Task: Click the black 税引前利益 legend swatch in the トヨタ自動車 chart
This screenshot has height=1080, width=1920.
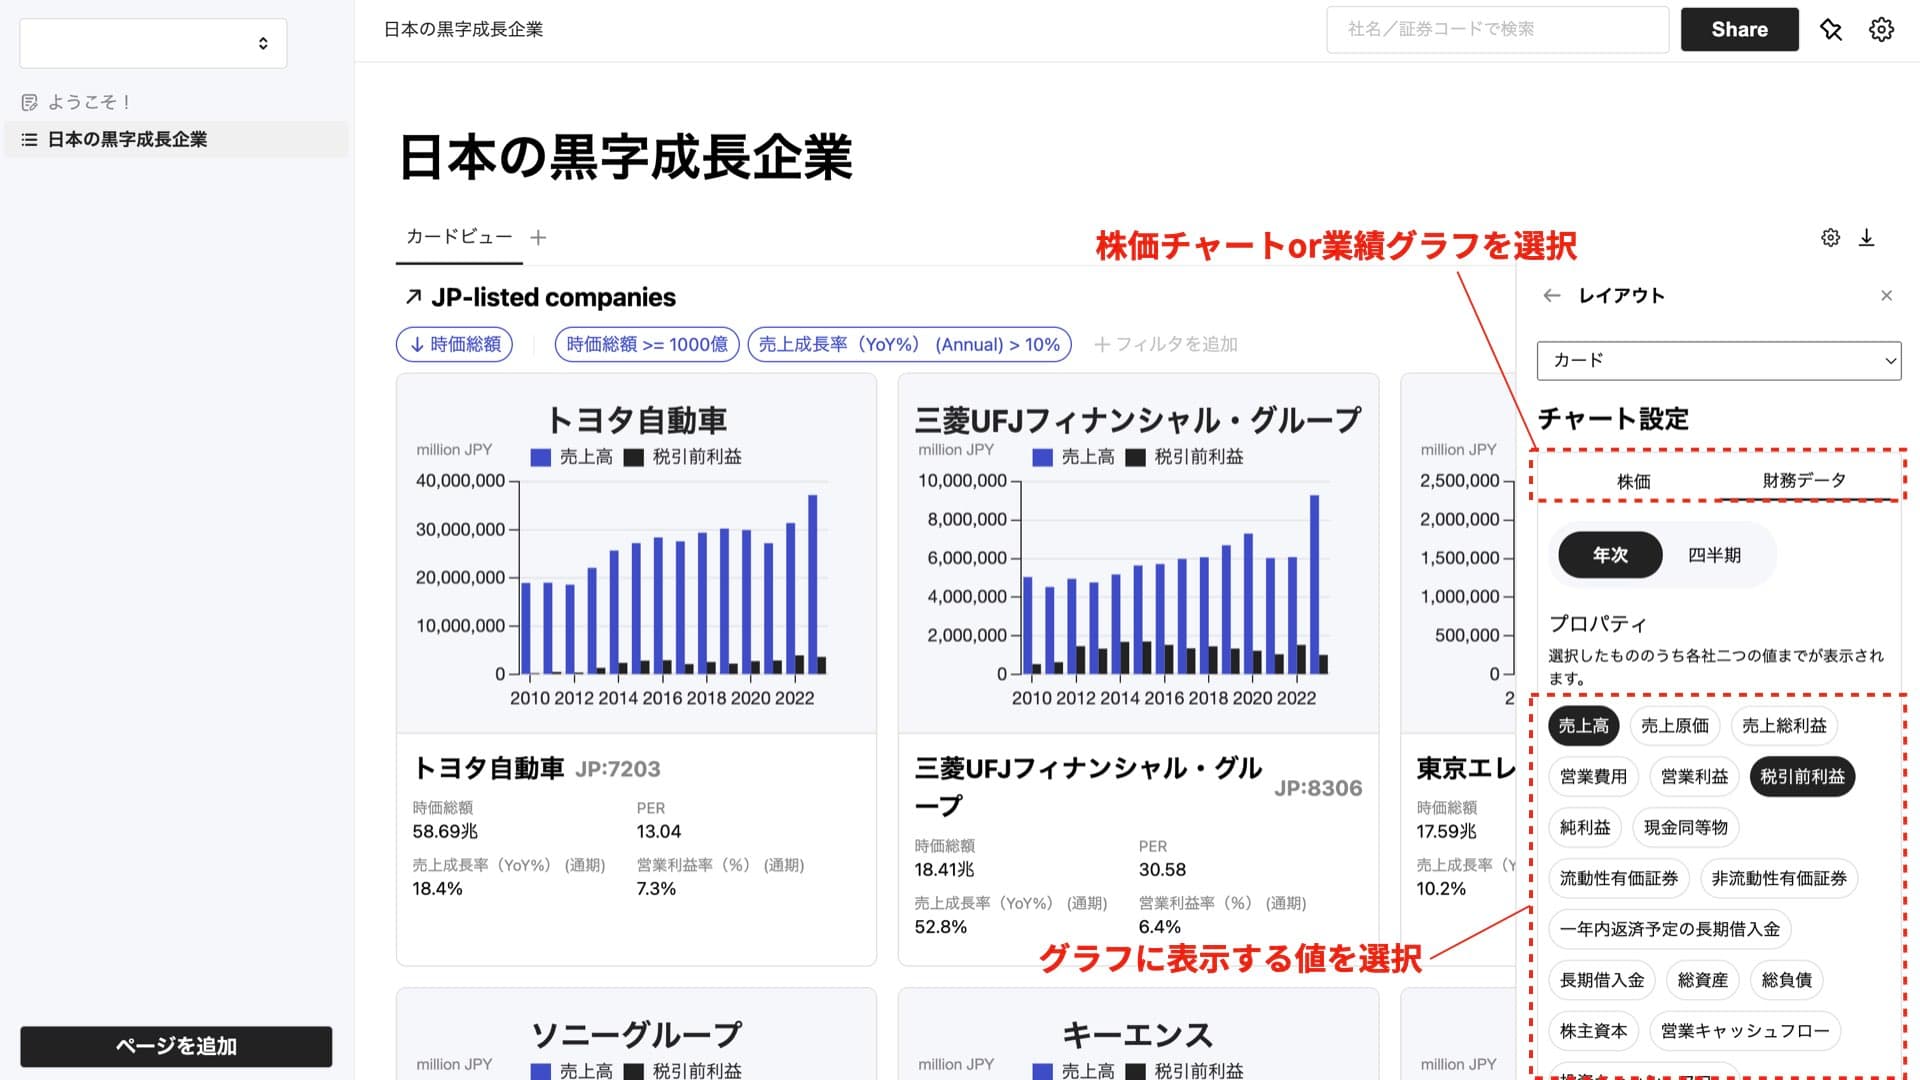Action: (x=633, y=457)
